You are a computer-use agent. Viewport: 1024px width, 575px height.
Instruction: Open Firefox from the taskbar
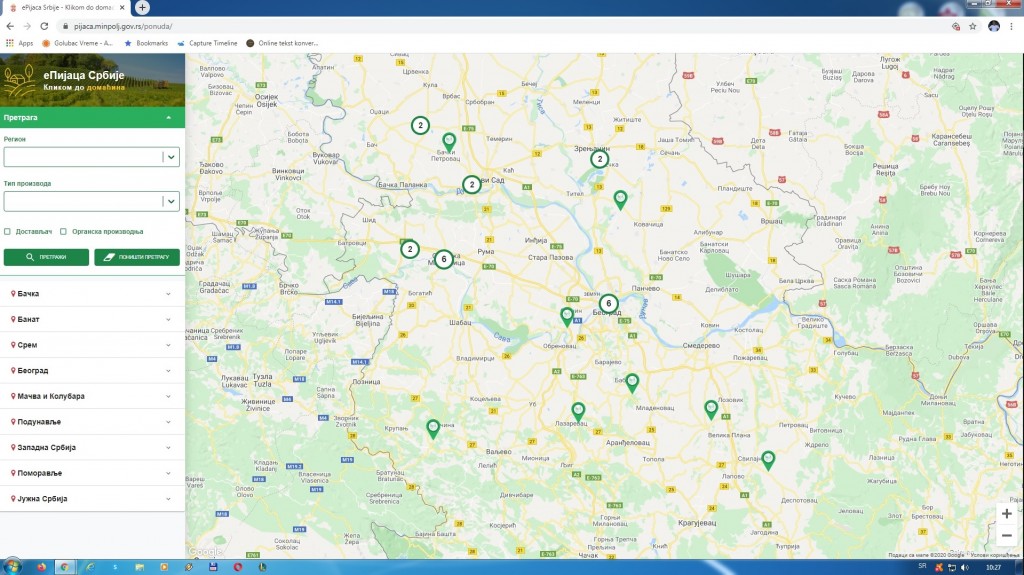pos(41,567)
